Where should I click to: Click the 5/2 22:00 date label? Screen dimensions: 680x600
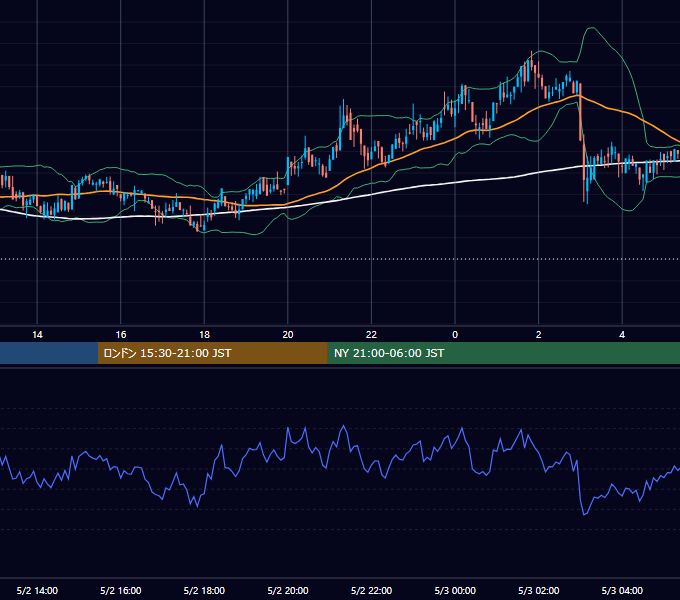(x=371, y=590)
